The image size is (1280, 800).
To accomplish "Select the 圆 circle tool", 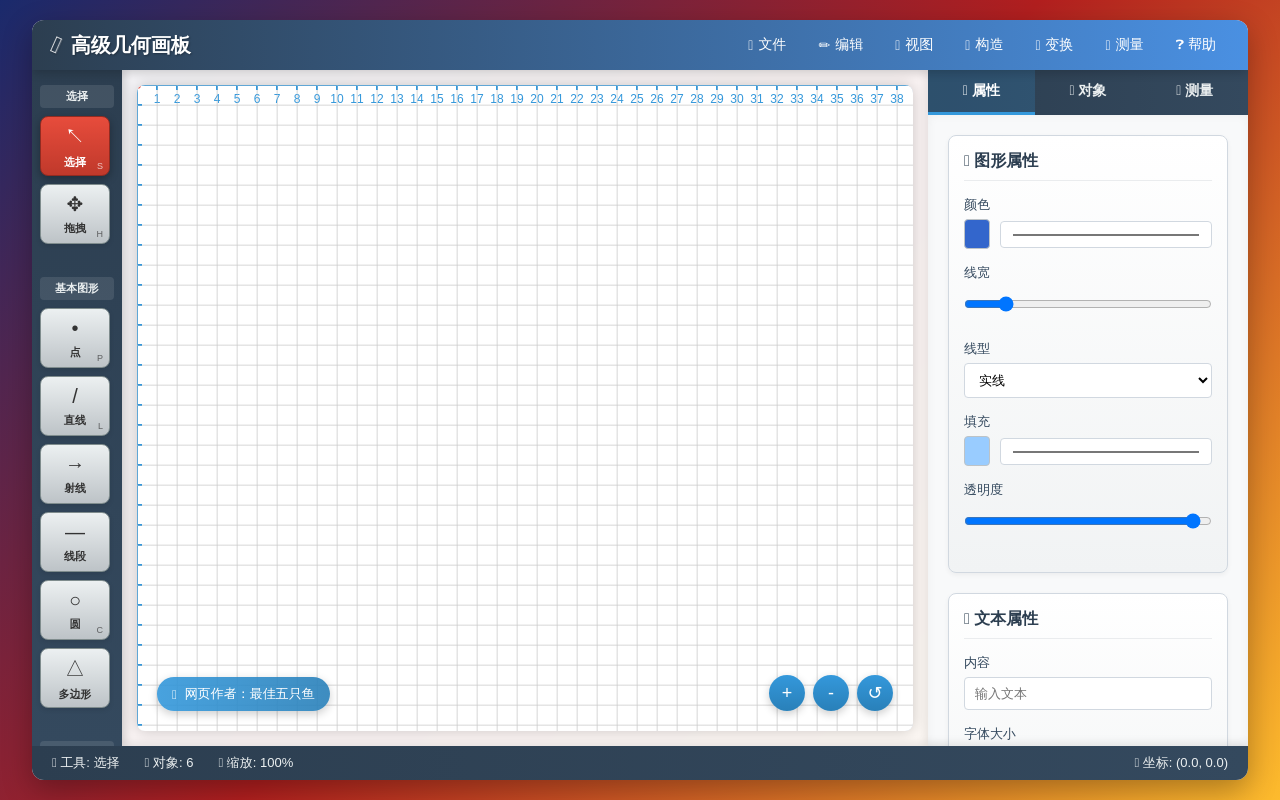I will [75, 610].
